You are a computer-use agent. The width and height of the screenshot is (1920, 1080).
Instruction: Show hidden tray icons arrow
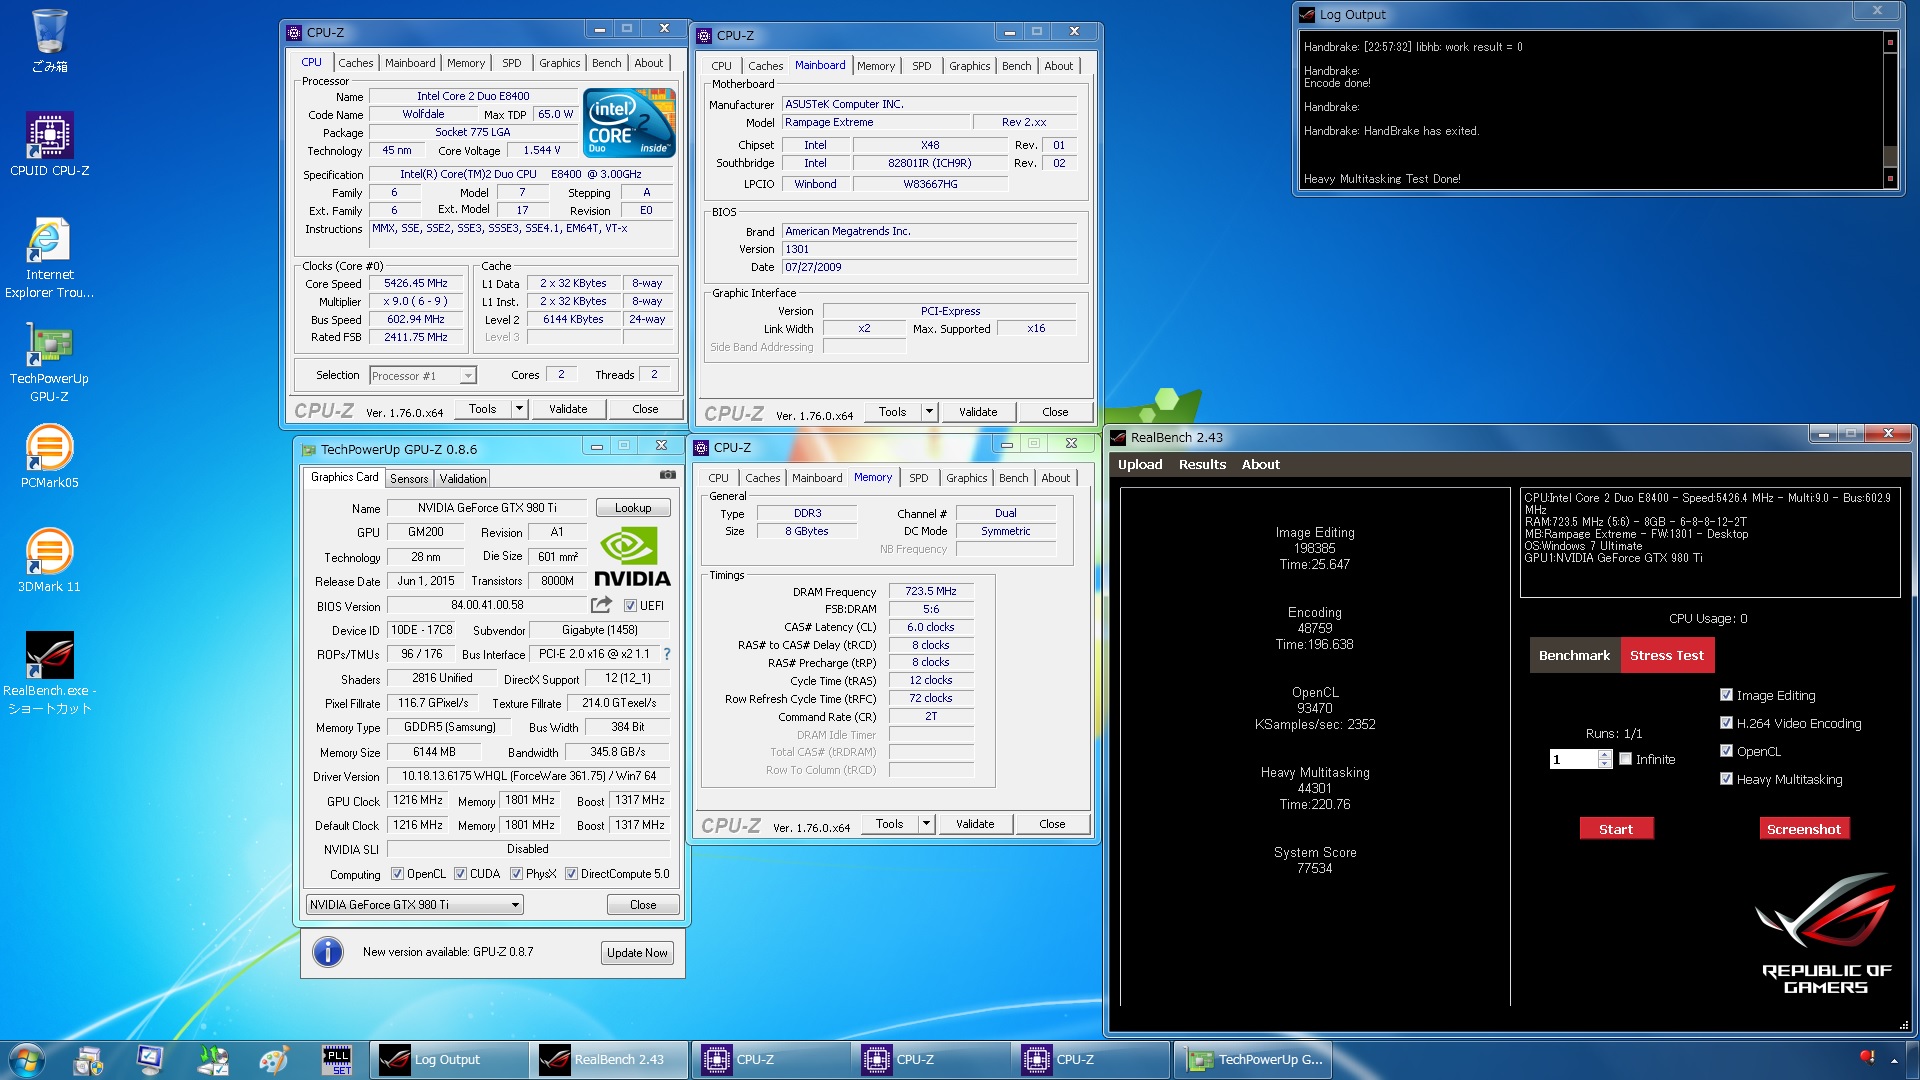click(1894, 1061)
